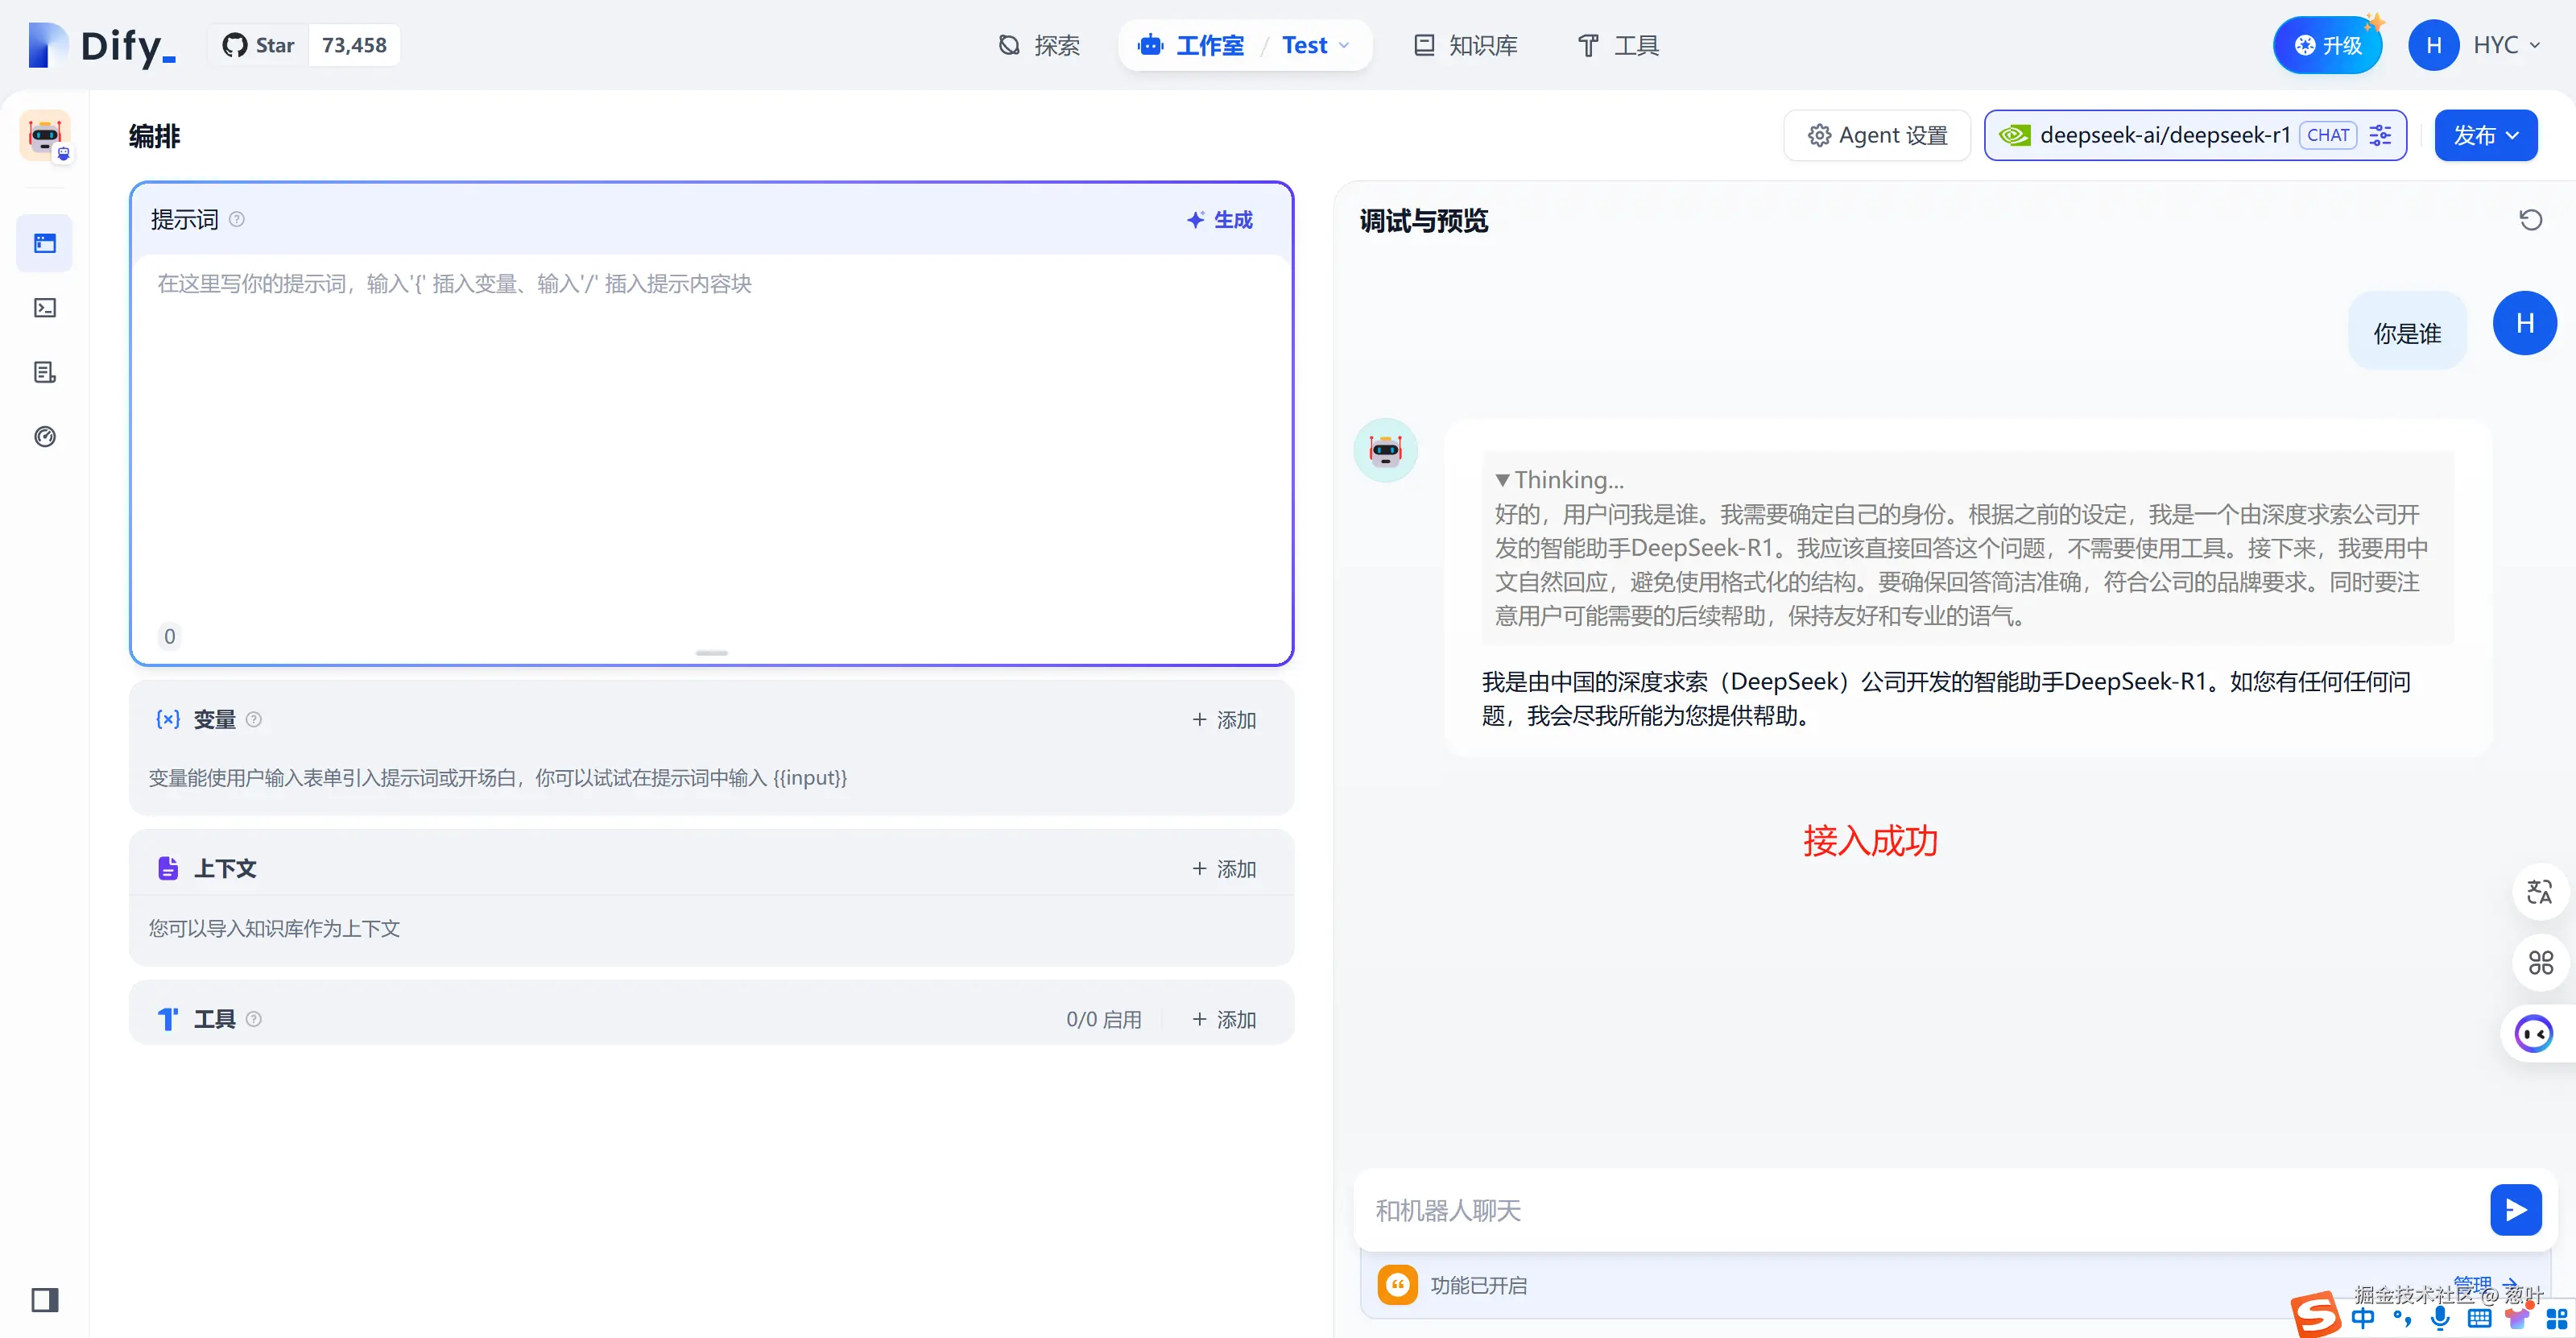2576x1338 pixels.
Task: Toggle the sidebar collapse icon at bottom left
Action: 45,1299
